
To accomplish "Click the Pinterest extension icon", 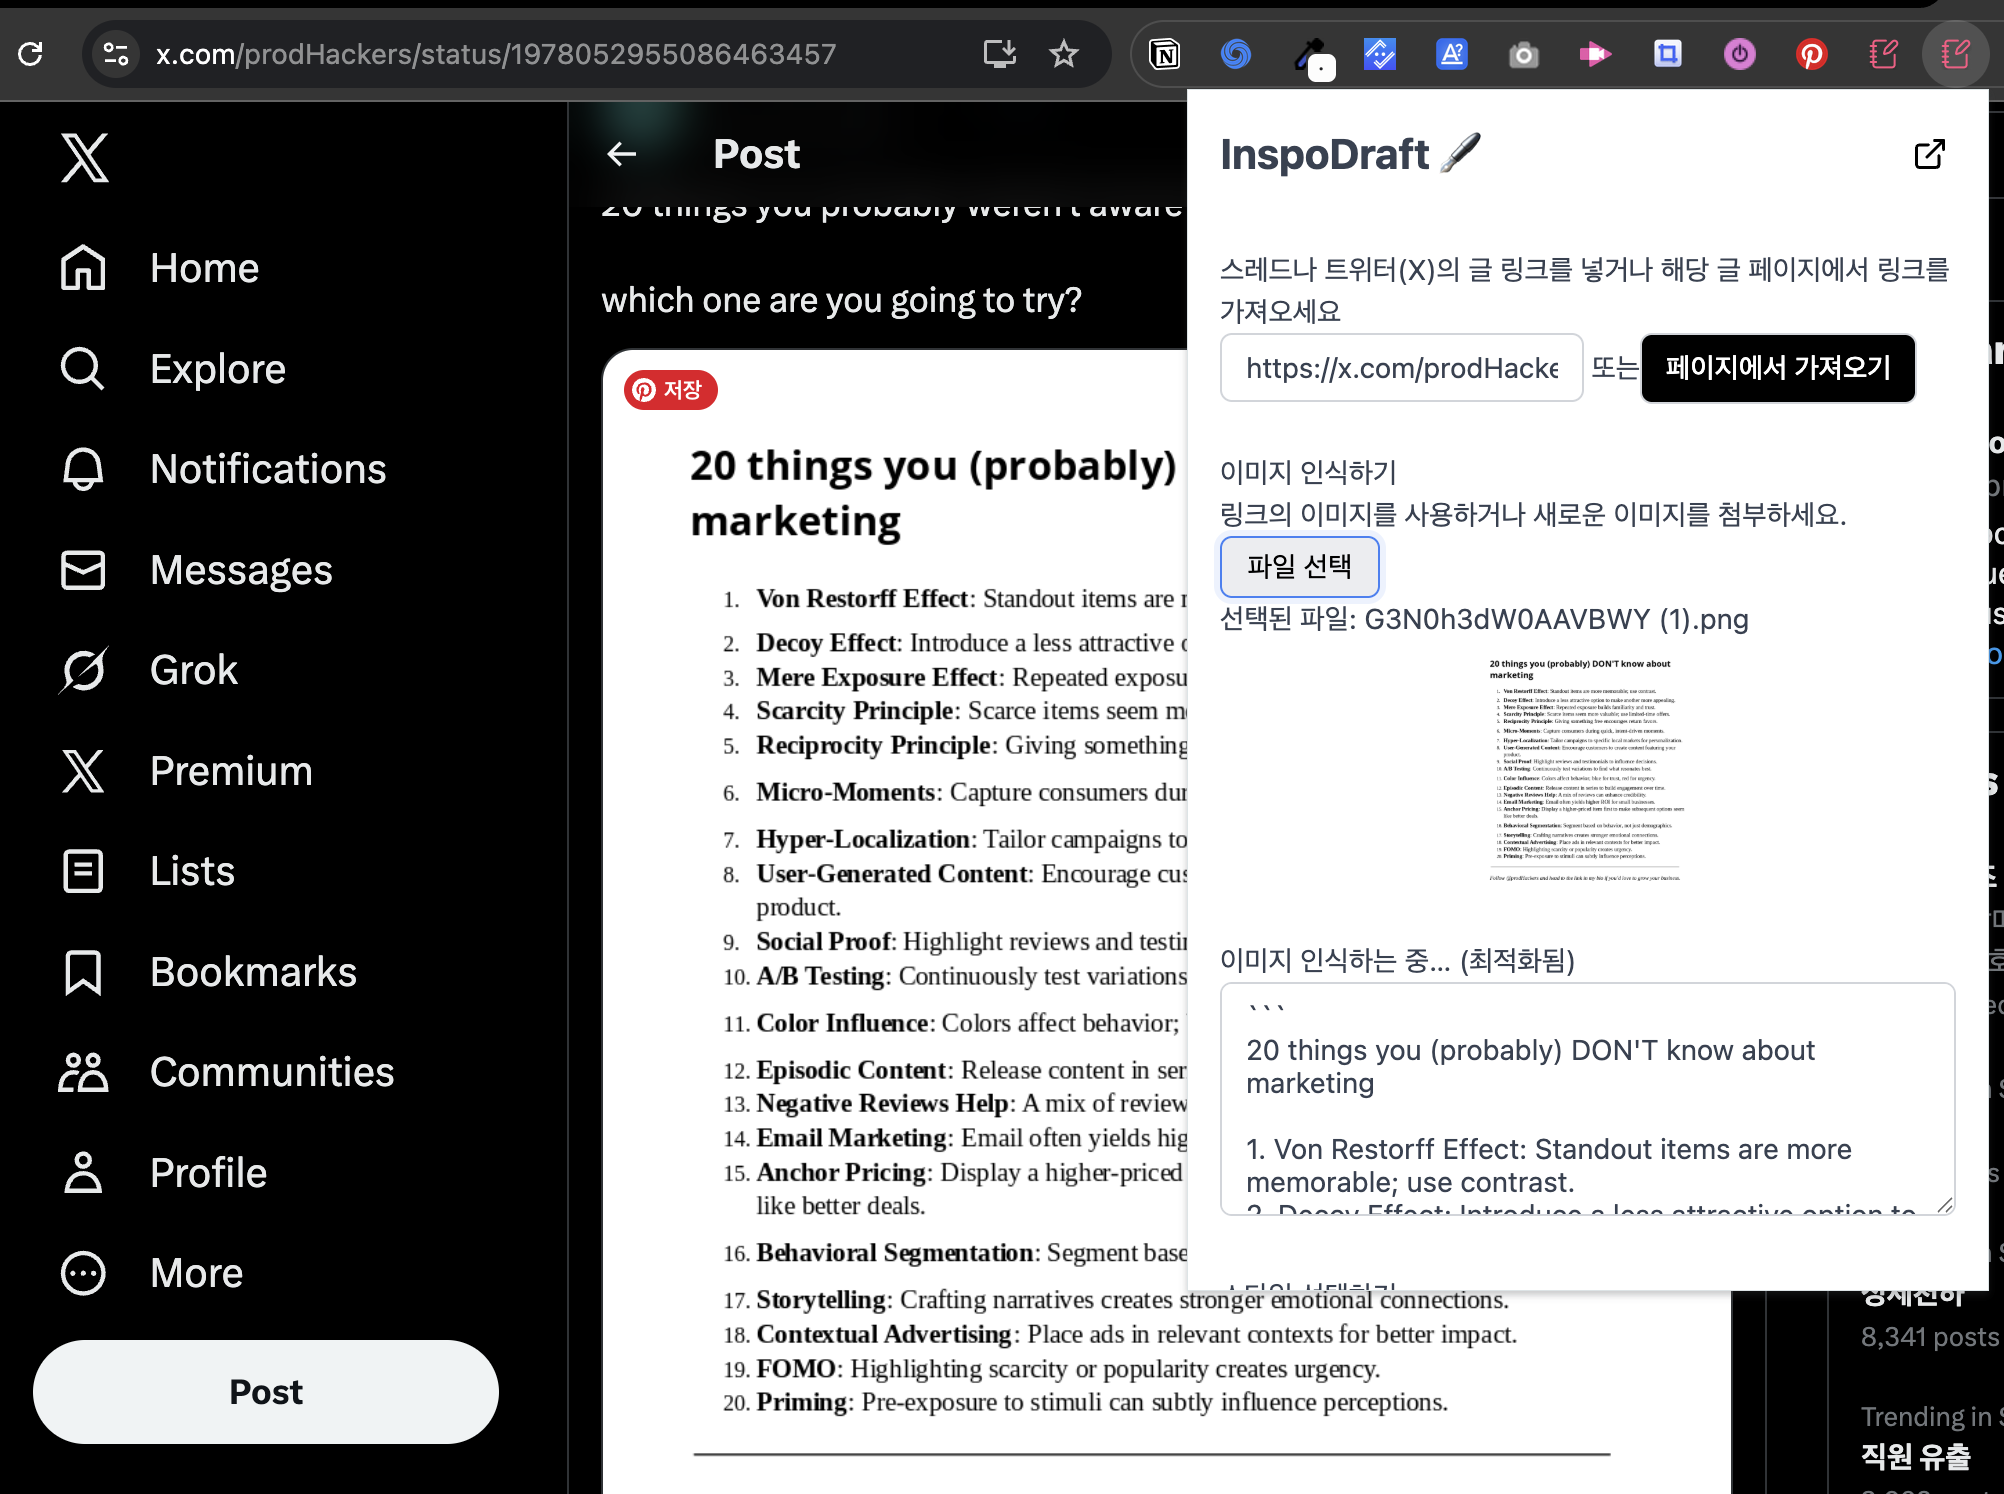I will (1811, 54).
